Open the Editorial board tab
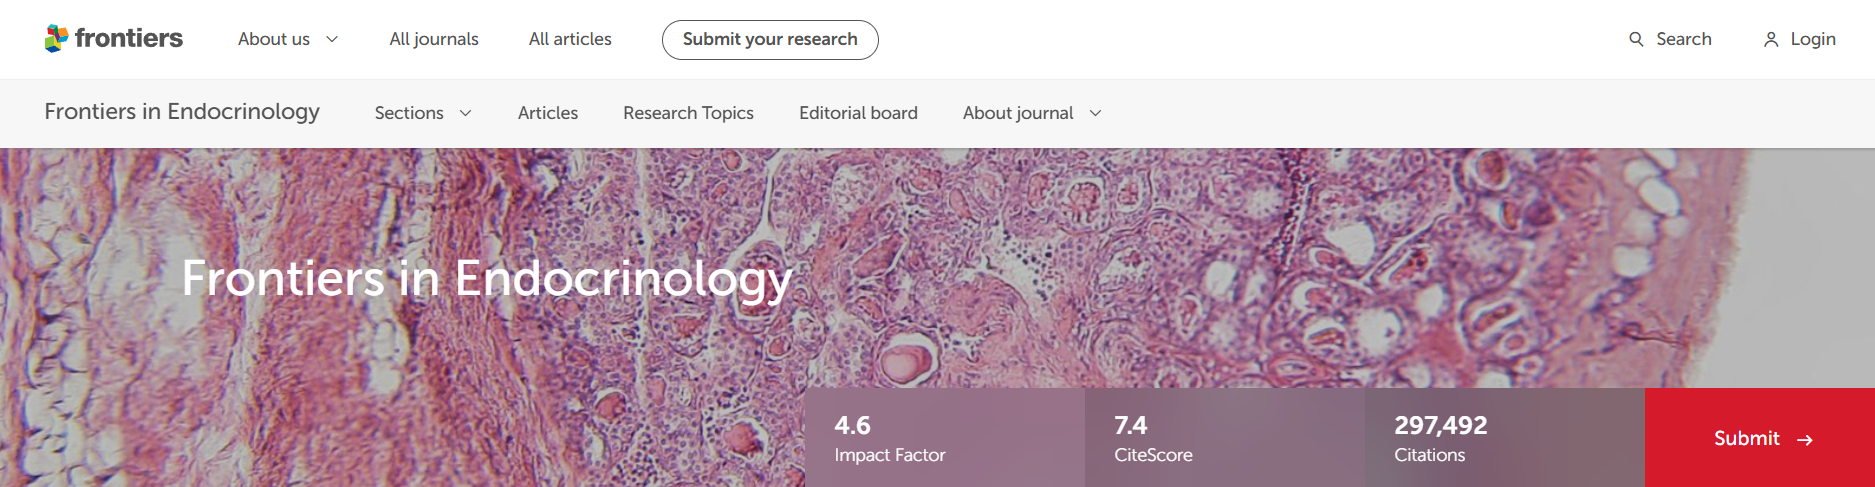1875x487 pixels. click(x=858, y=113)
